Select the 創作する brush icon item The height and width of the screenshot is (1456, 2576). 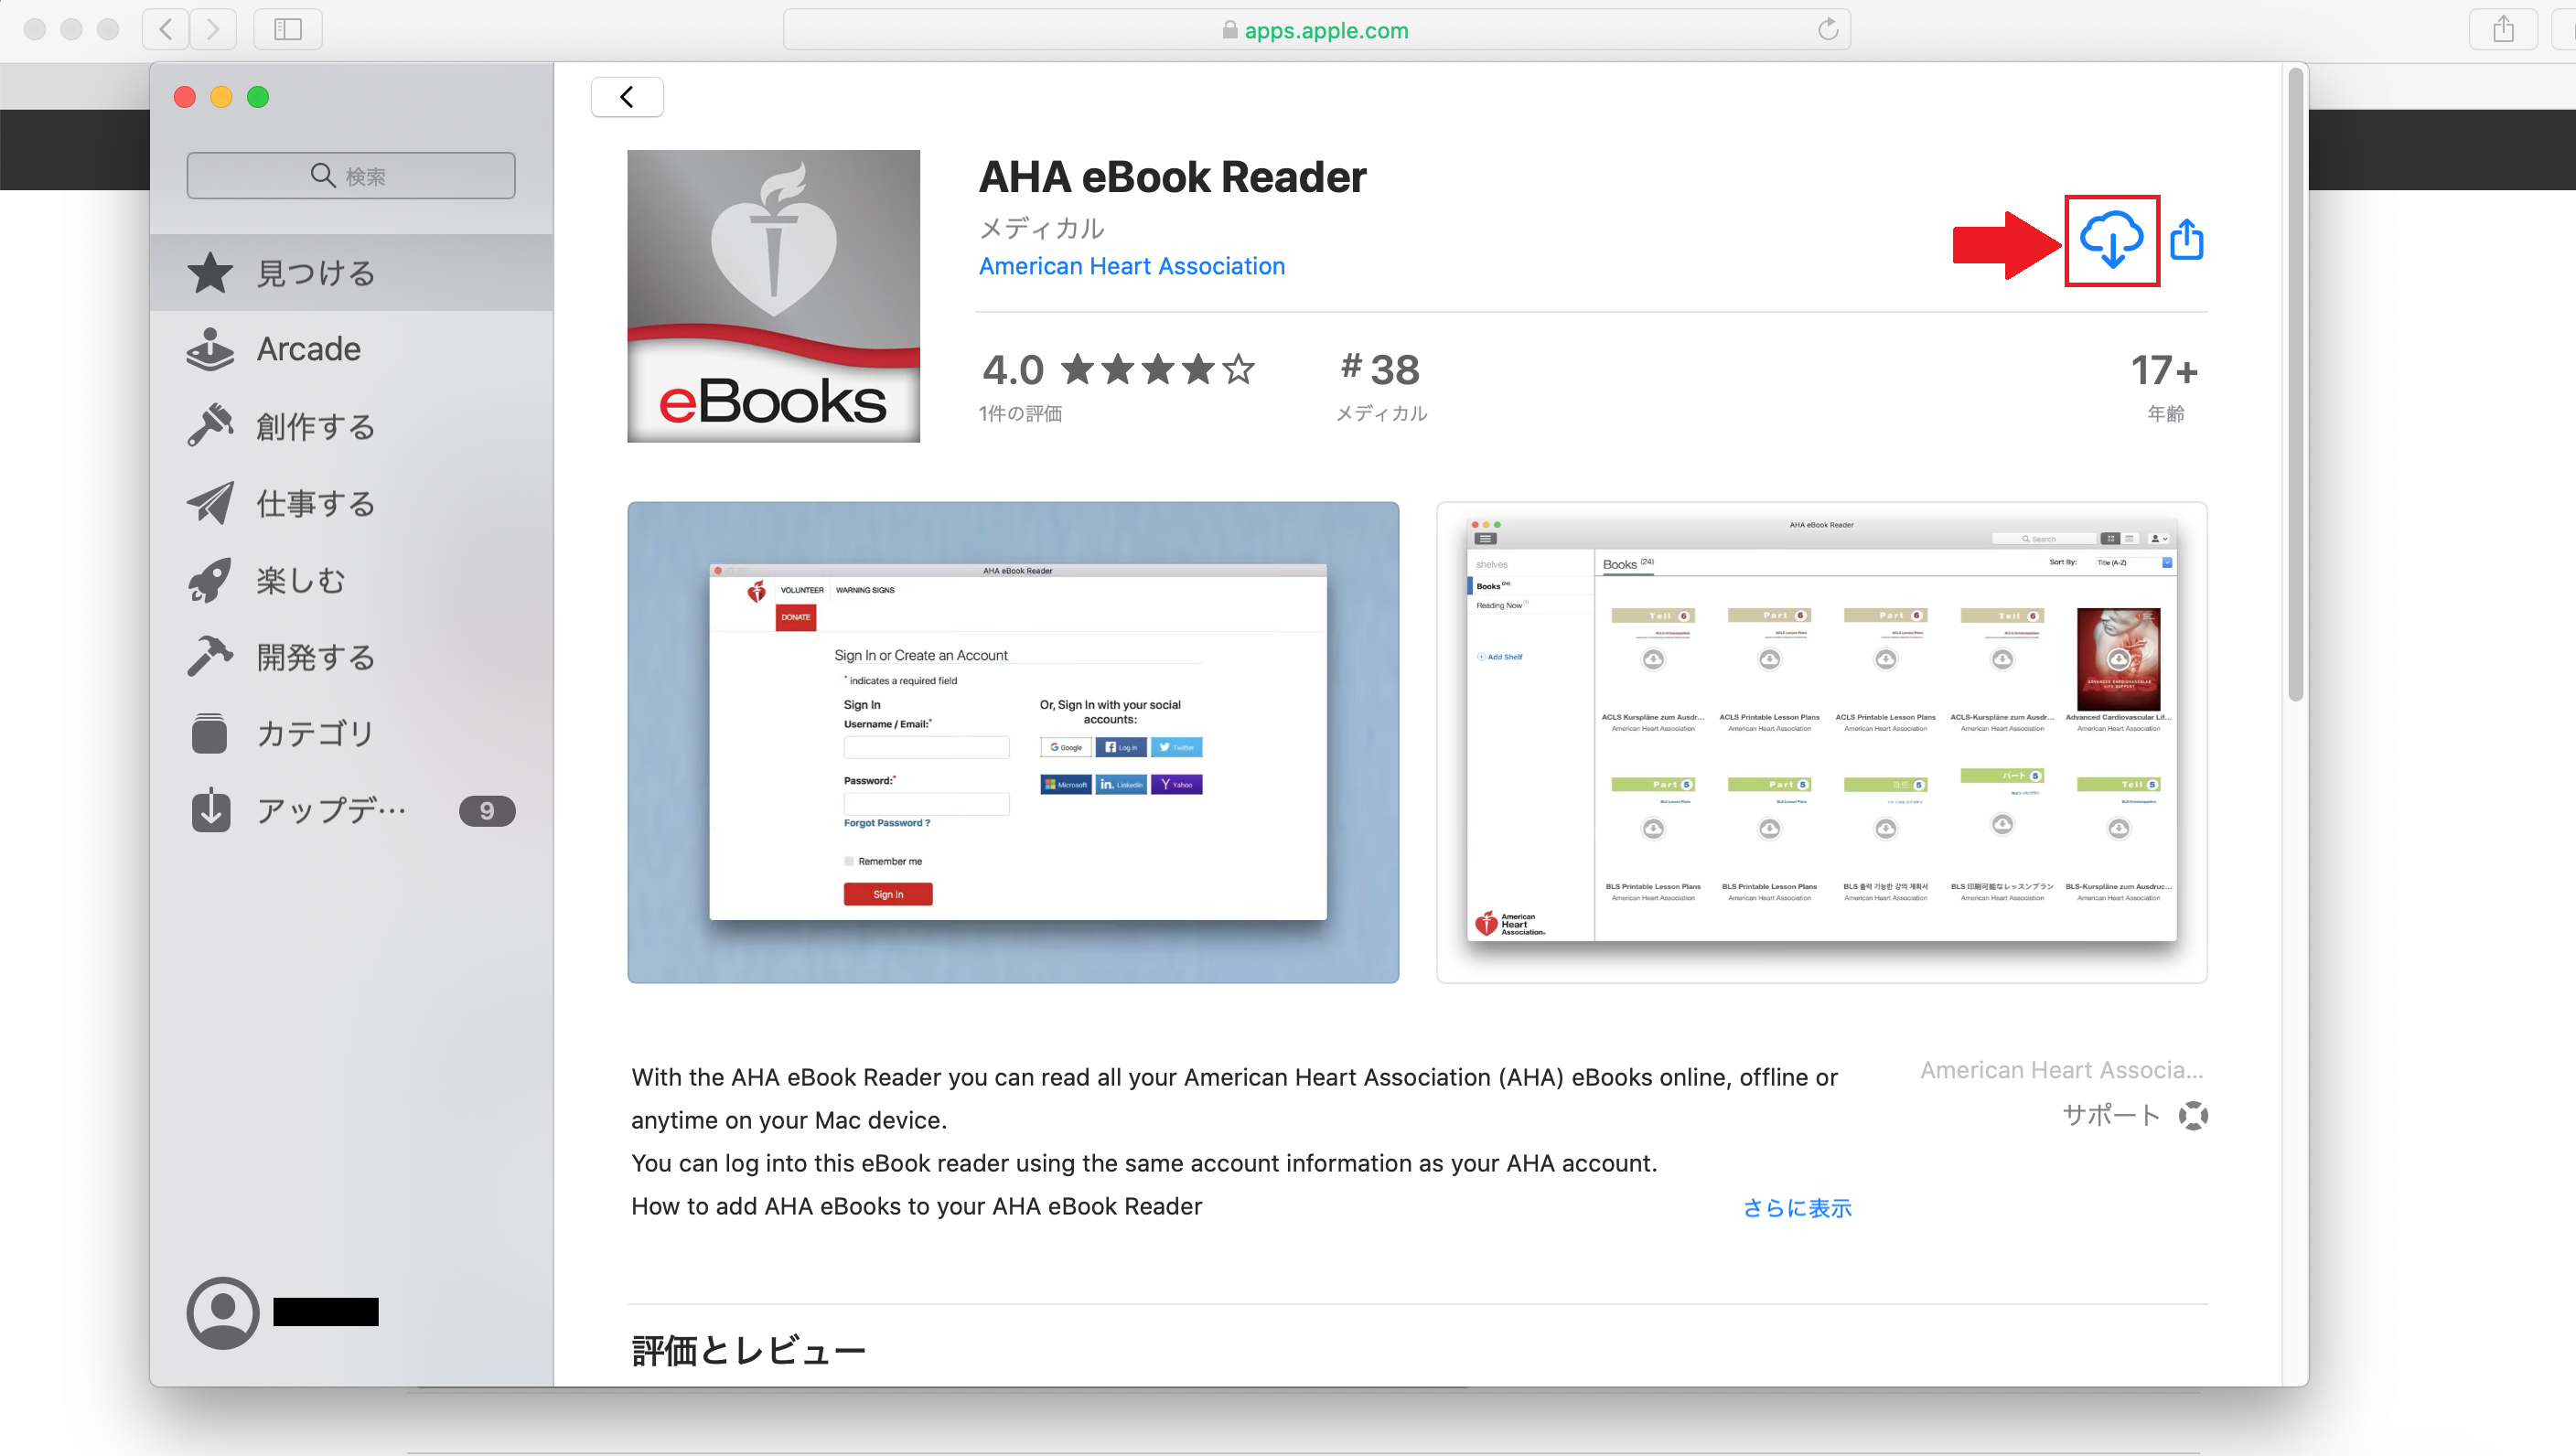(x=314, y=426)
